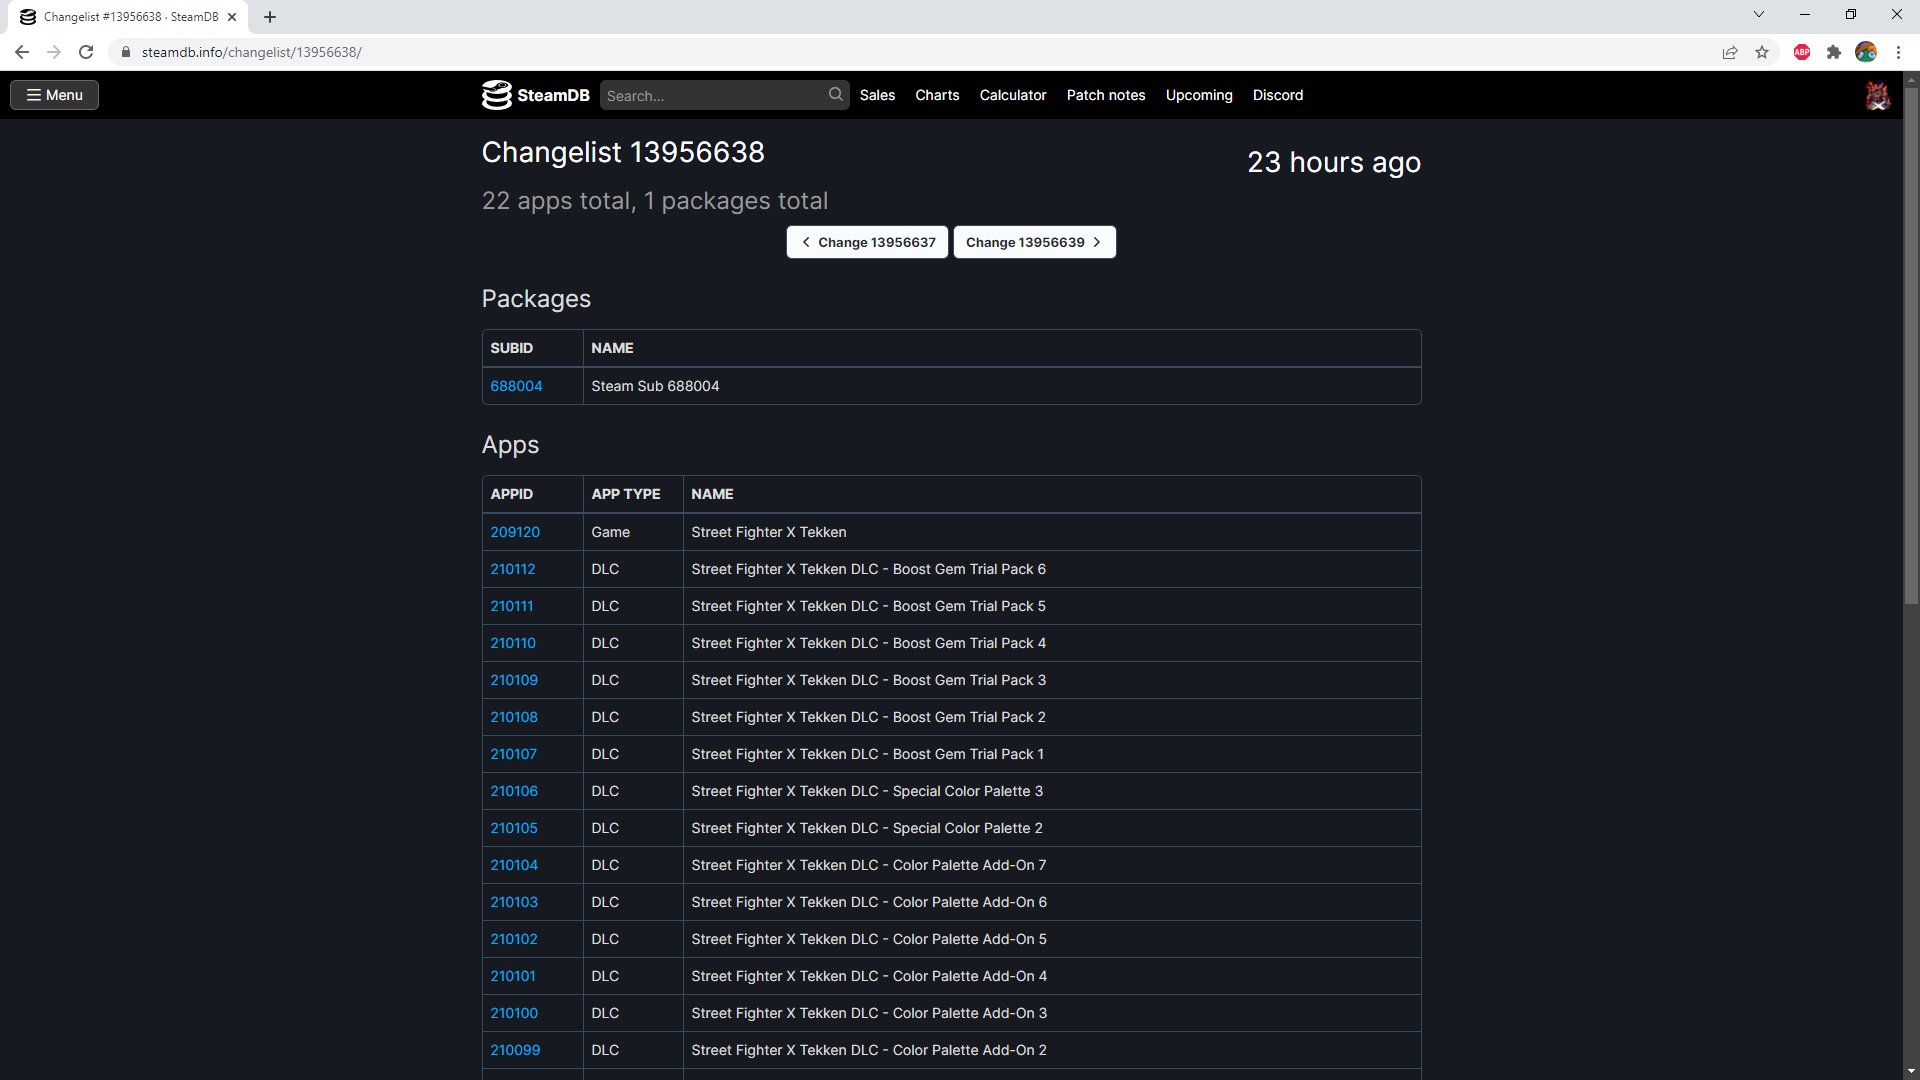
Task: Click Steam Sub 688004 name cell
Action: [x=1002, y=386]
